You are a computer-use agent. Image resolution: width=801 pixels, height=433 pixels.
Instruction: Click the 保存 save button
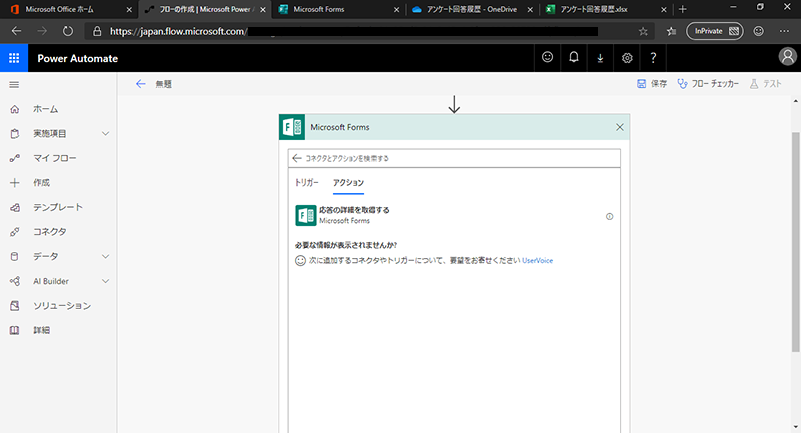(652, 84)
